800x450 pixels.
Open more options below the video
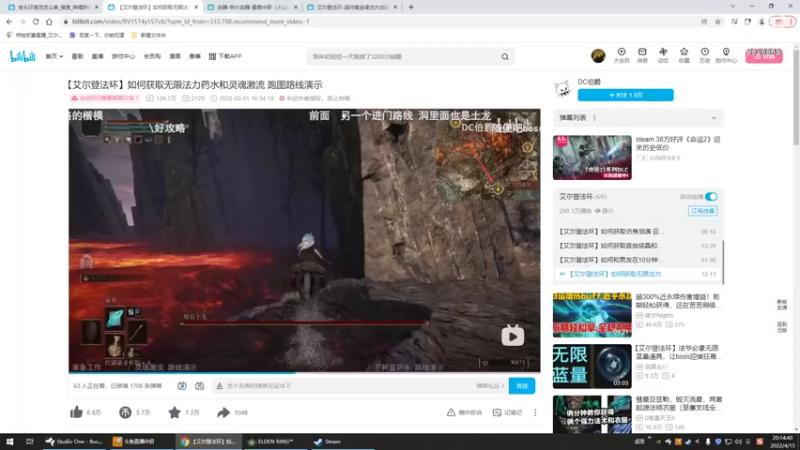click(x=535, y=412)
